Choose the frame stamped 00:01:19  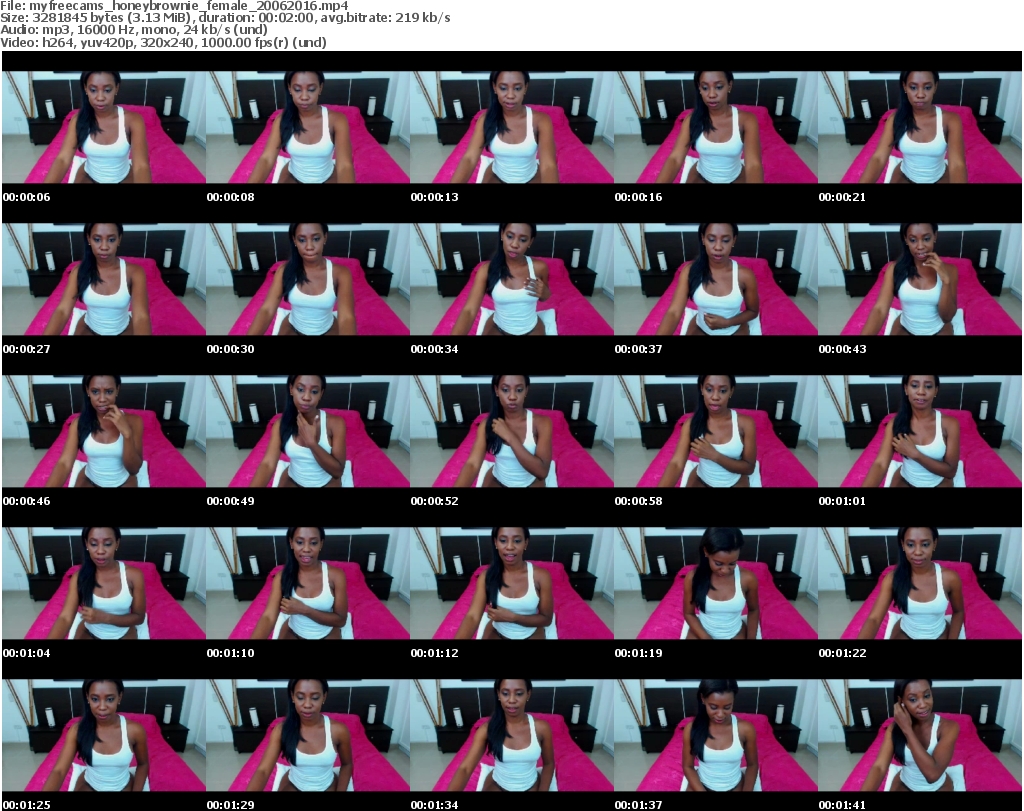(x=716, y=583)
